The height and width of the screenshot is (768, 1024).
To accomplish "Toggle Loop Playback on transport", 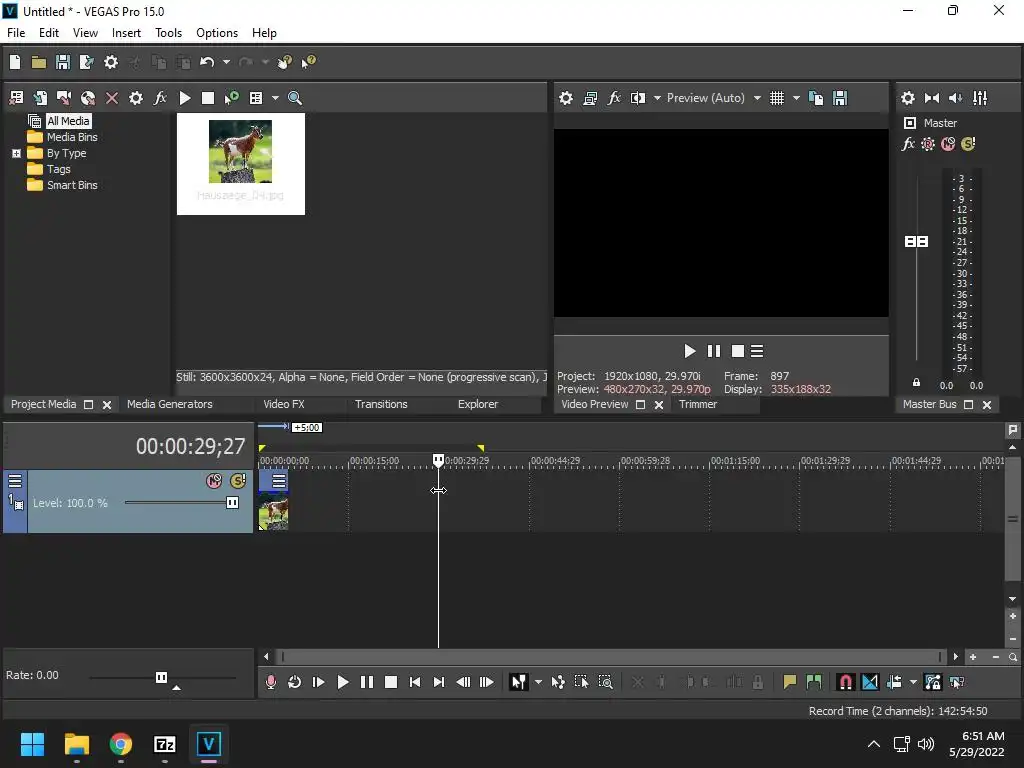I will [x=295, y=682].
